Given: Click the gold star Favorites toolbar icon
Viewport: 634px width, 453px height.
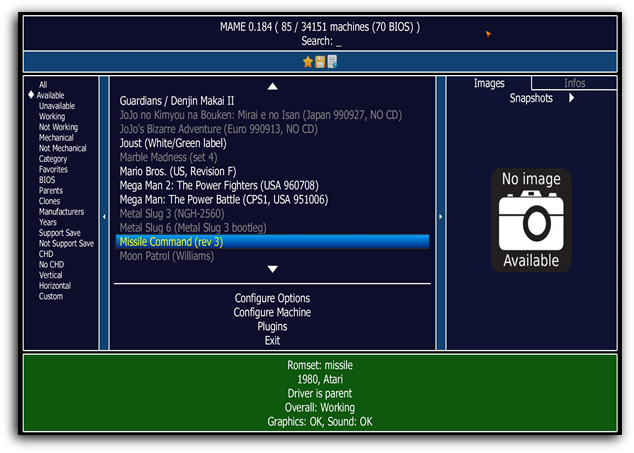Looking at the screenshot, I should click(x=308, y=62).
